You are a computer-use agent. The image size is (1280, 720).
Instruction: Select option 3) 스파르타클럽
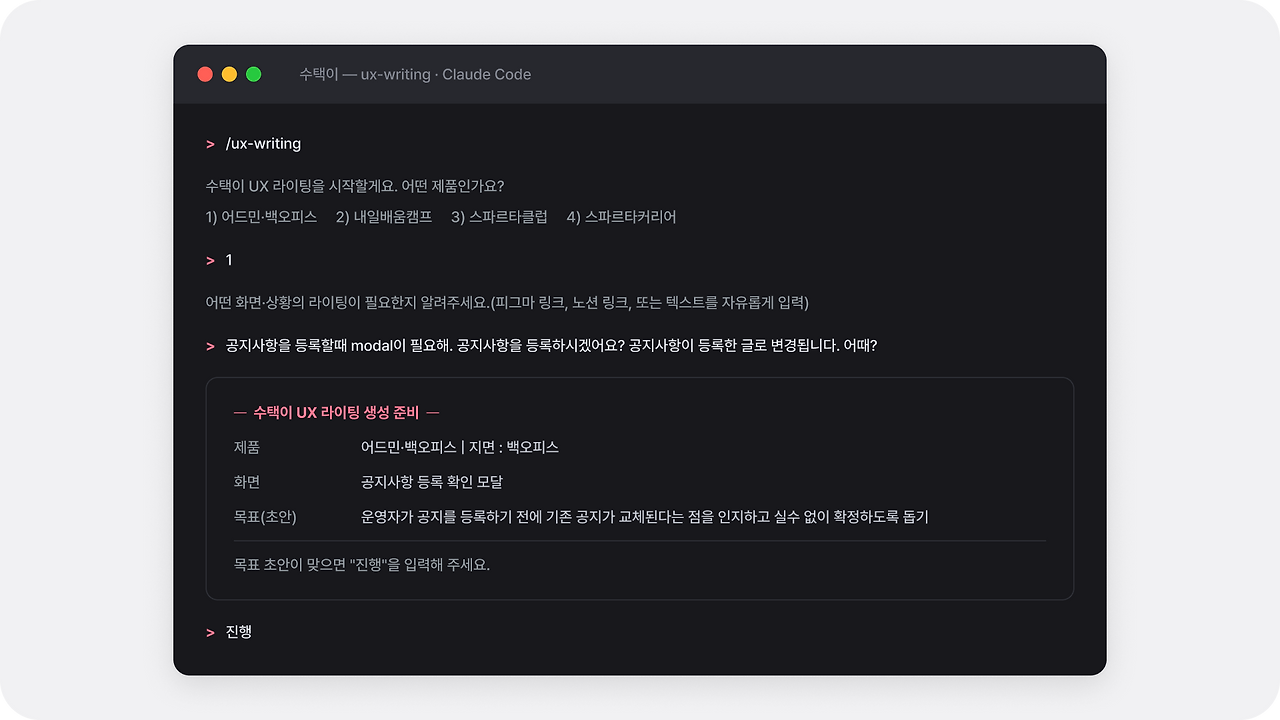(499, 216)
